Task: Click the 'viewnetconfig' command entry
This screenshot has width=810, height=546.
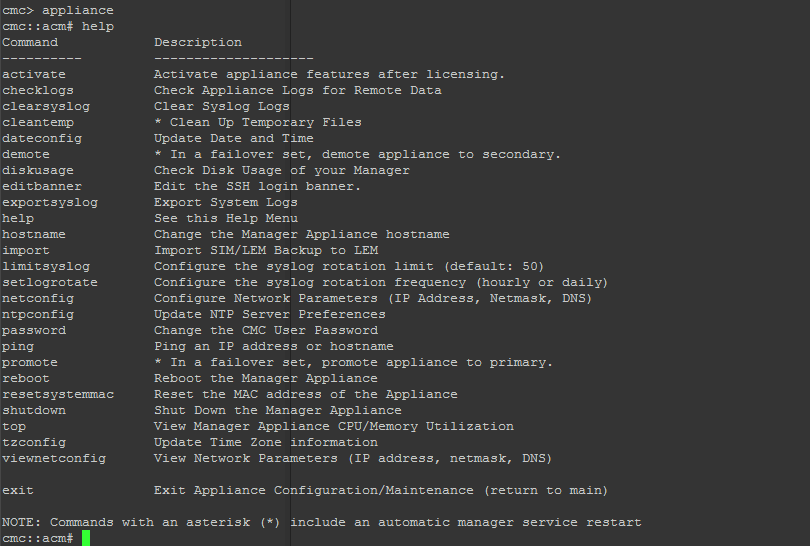Action: [x=54, y=458]
